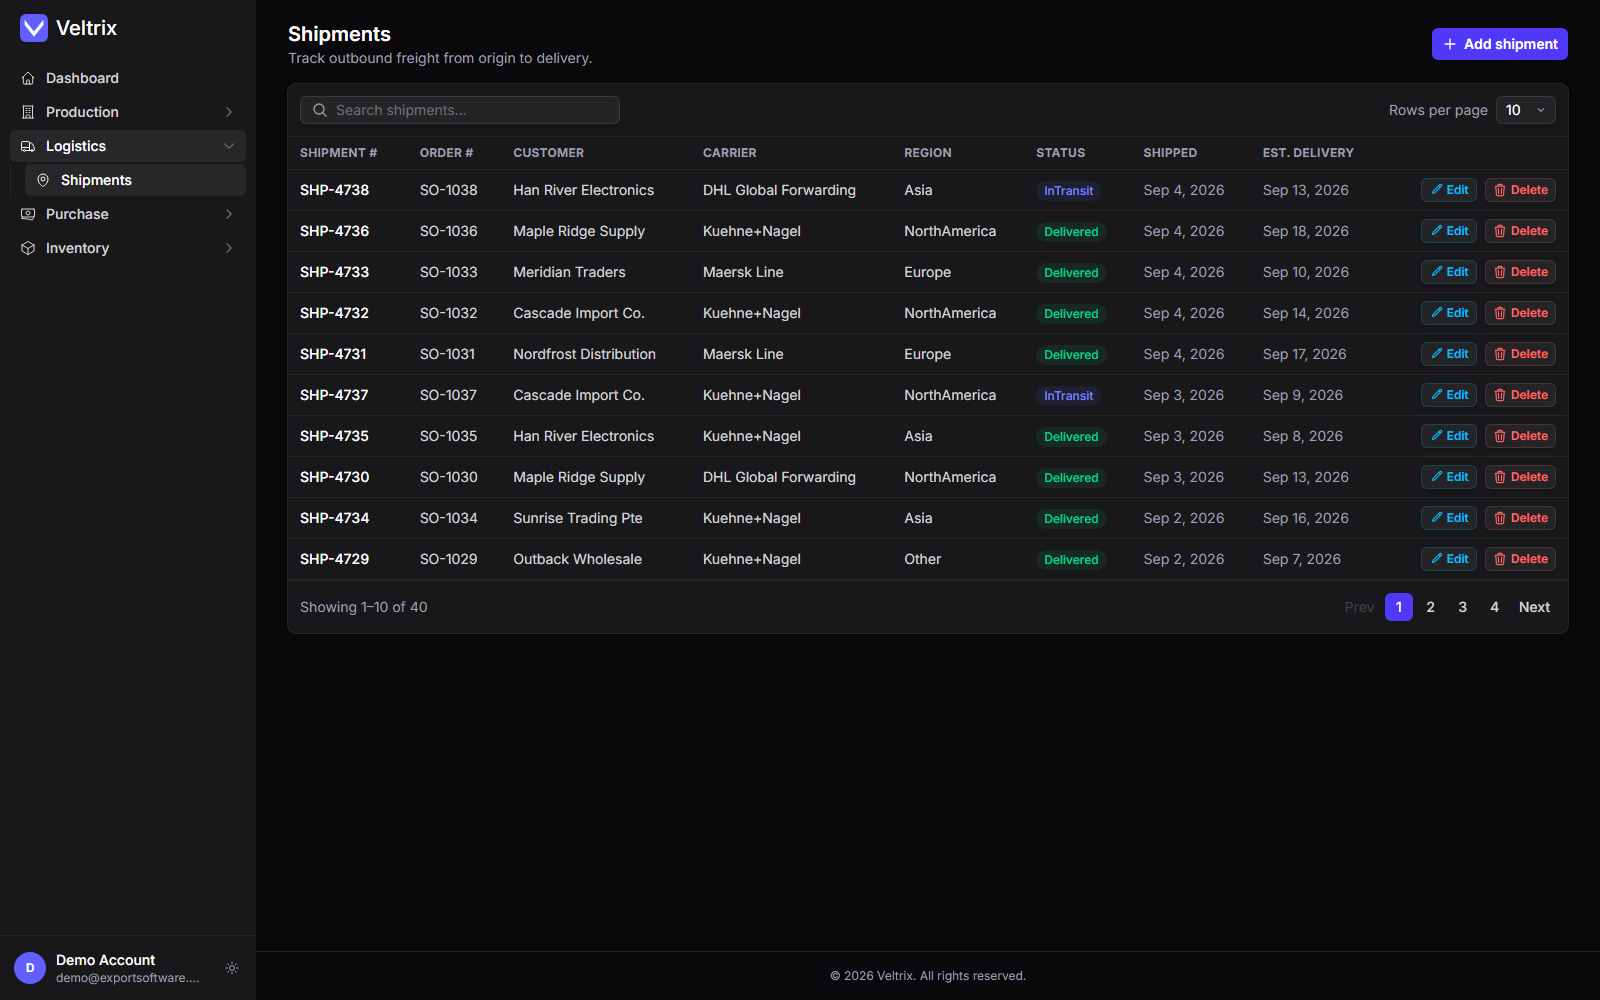Focus the Search shipments field

460,110
